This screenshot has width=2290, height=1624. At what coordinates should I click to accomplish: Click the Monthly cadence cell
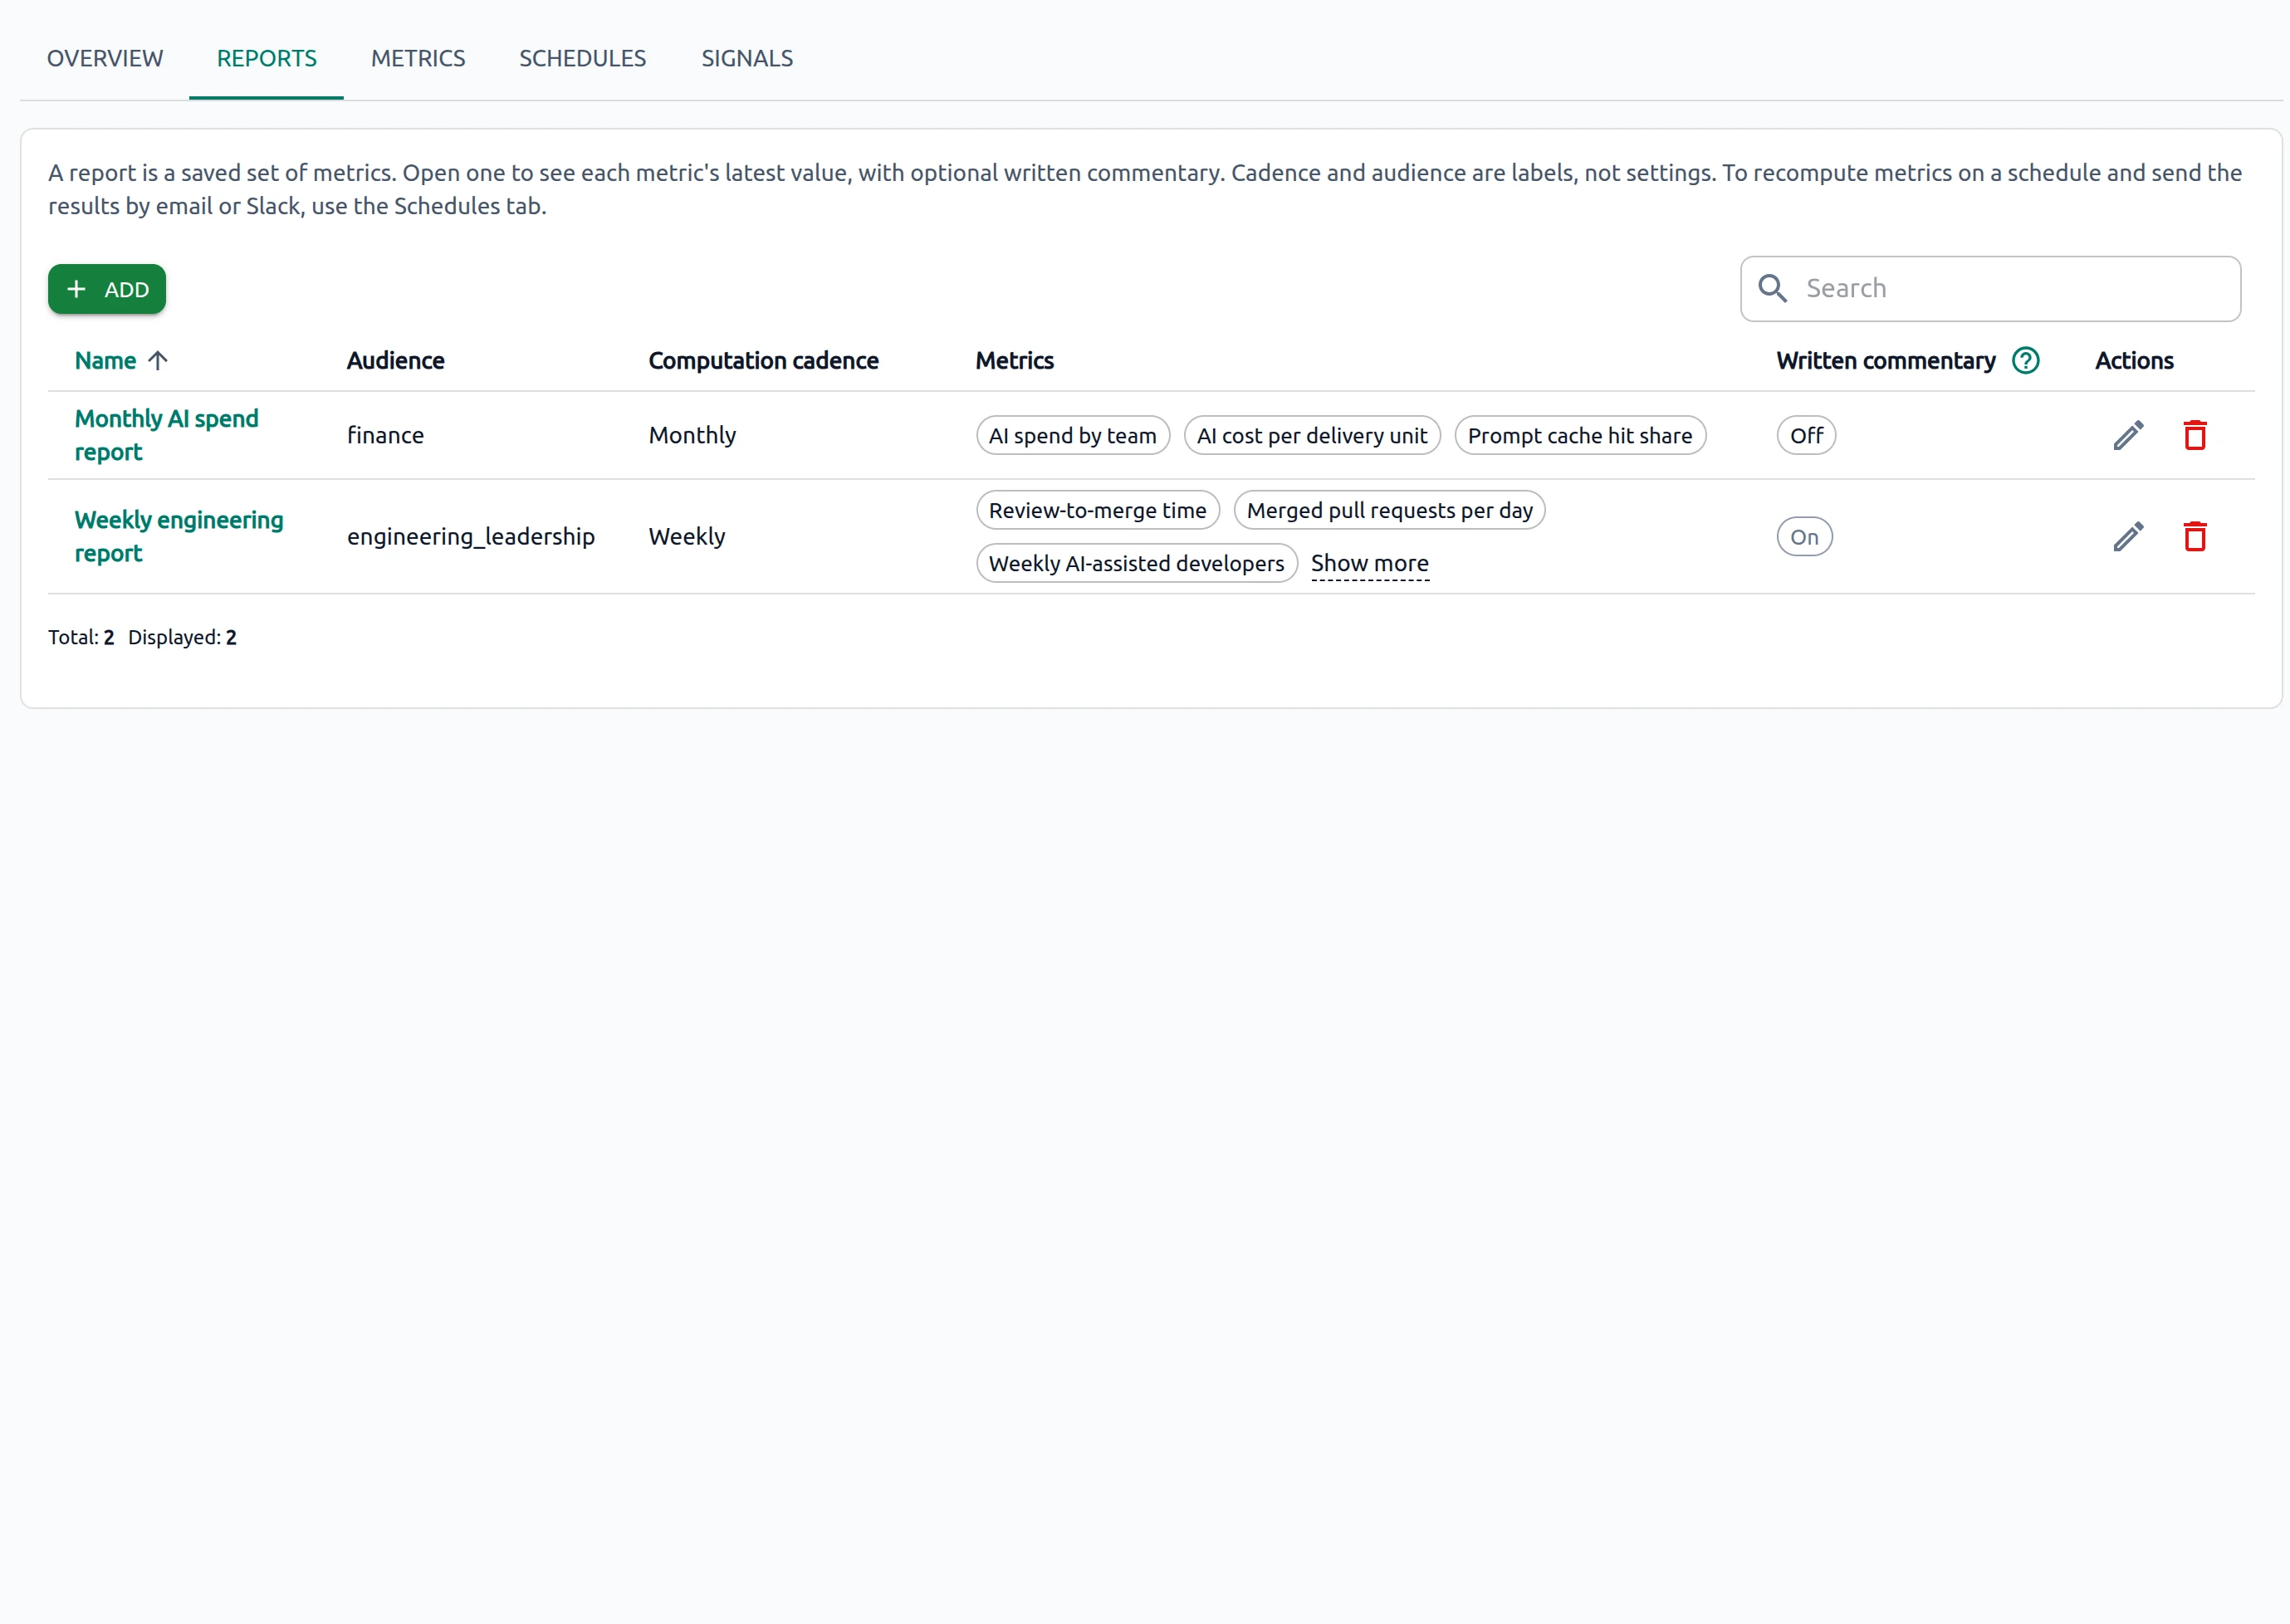coord(692,436)
